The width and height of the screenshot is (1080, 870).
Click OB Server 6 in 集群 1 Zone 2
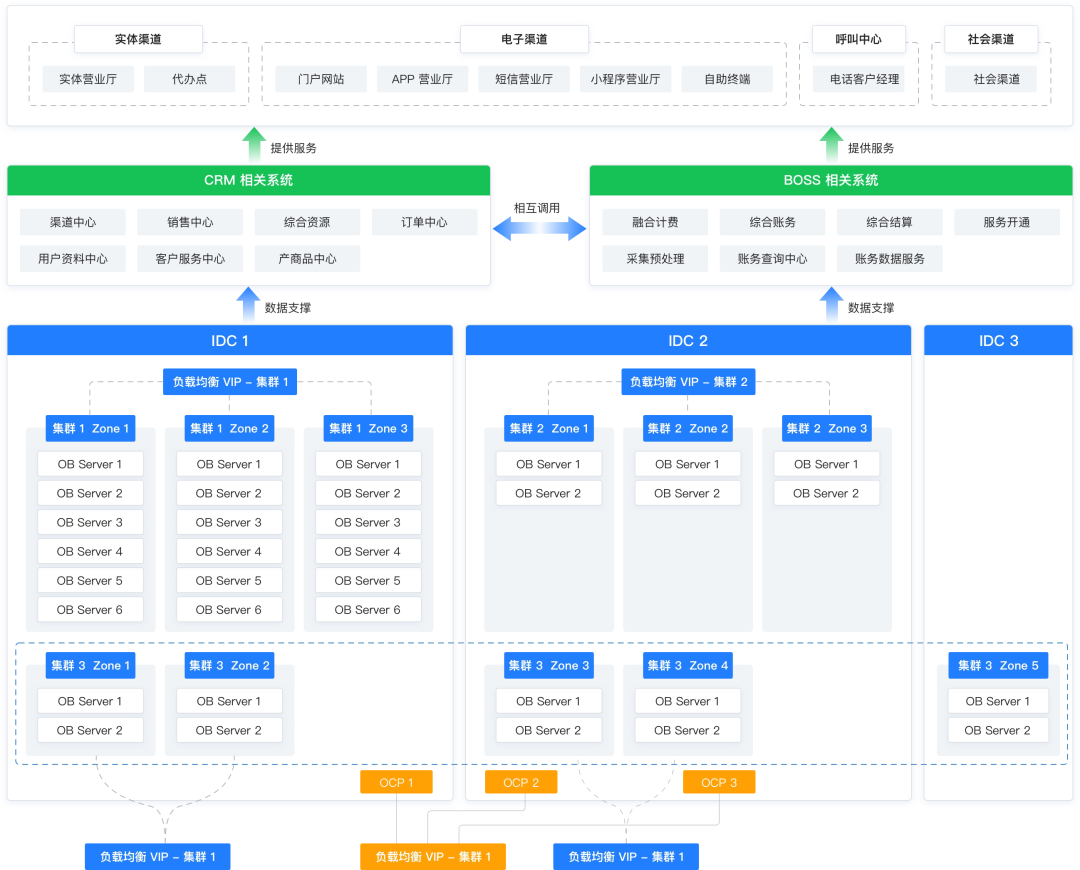[229, 610]
